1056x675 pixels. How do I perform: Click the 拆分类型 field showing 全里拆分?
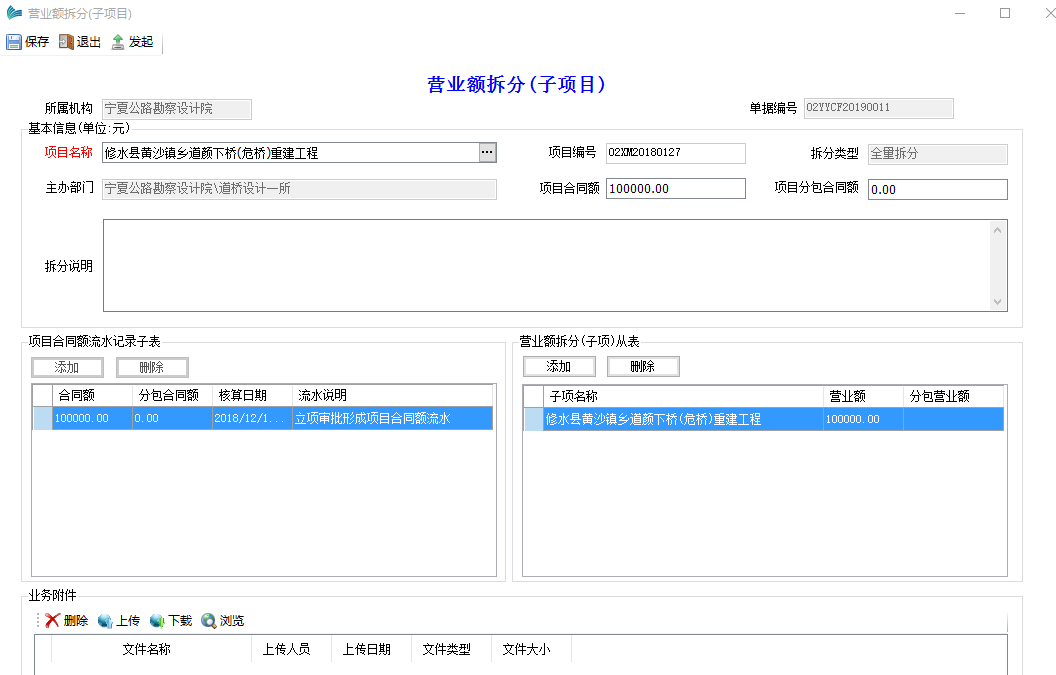tap(937, 154)
